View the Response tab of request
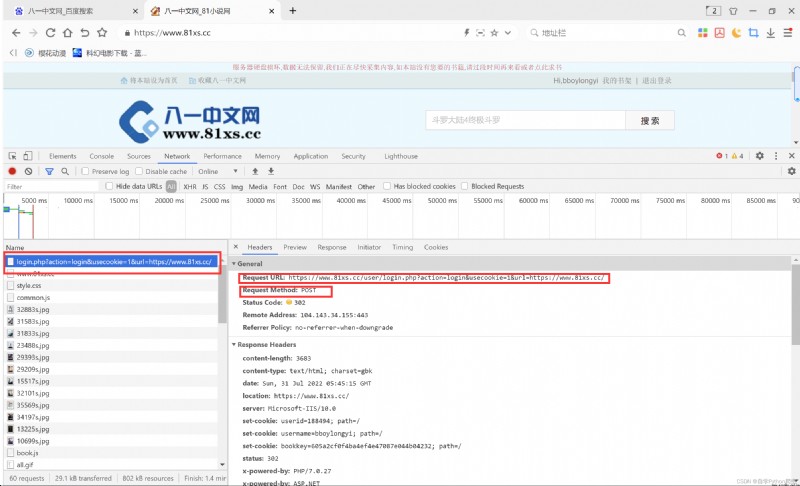Image resolution: width=800 pixels, height=486 pixels. coord(332,247)
